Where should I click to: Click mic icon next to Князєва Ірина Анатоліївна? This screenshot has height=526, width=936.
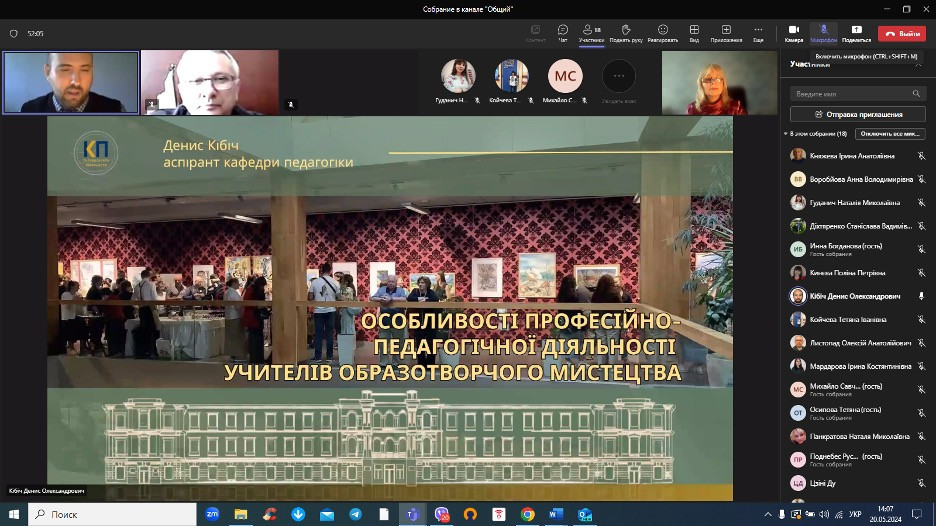tap(921, 156)
